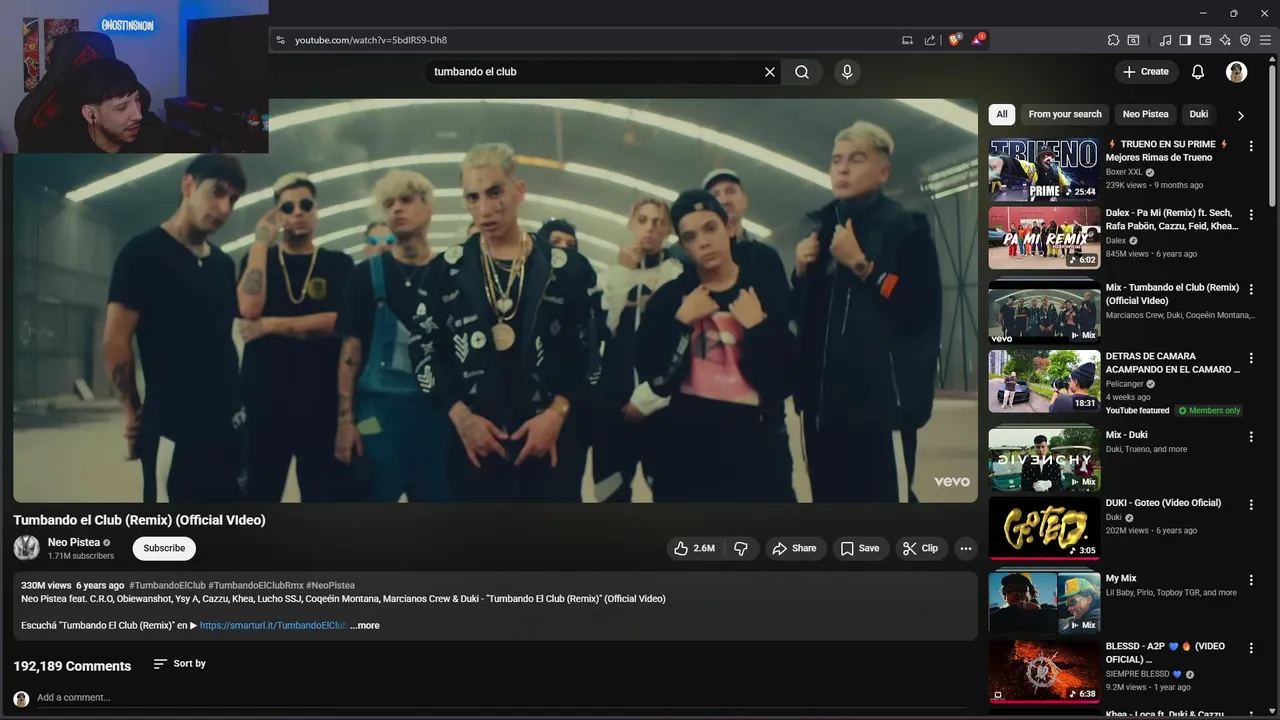Open options for My Mix

(1251, 580)
